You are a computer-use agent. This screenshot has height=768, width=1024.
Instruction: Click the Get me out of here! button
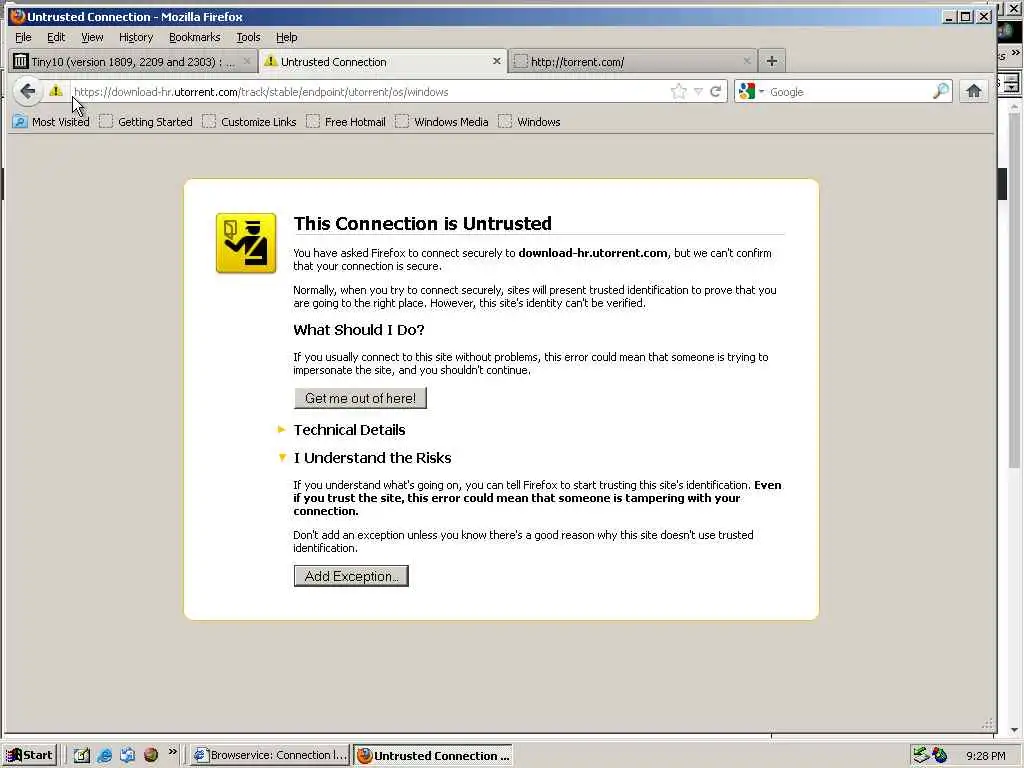tap(360, 398)
